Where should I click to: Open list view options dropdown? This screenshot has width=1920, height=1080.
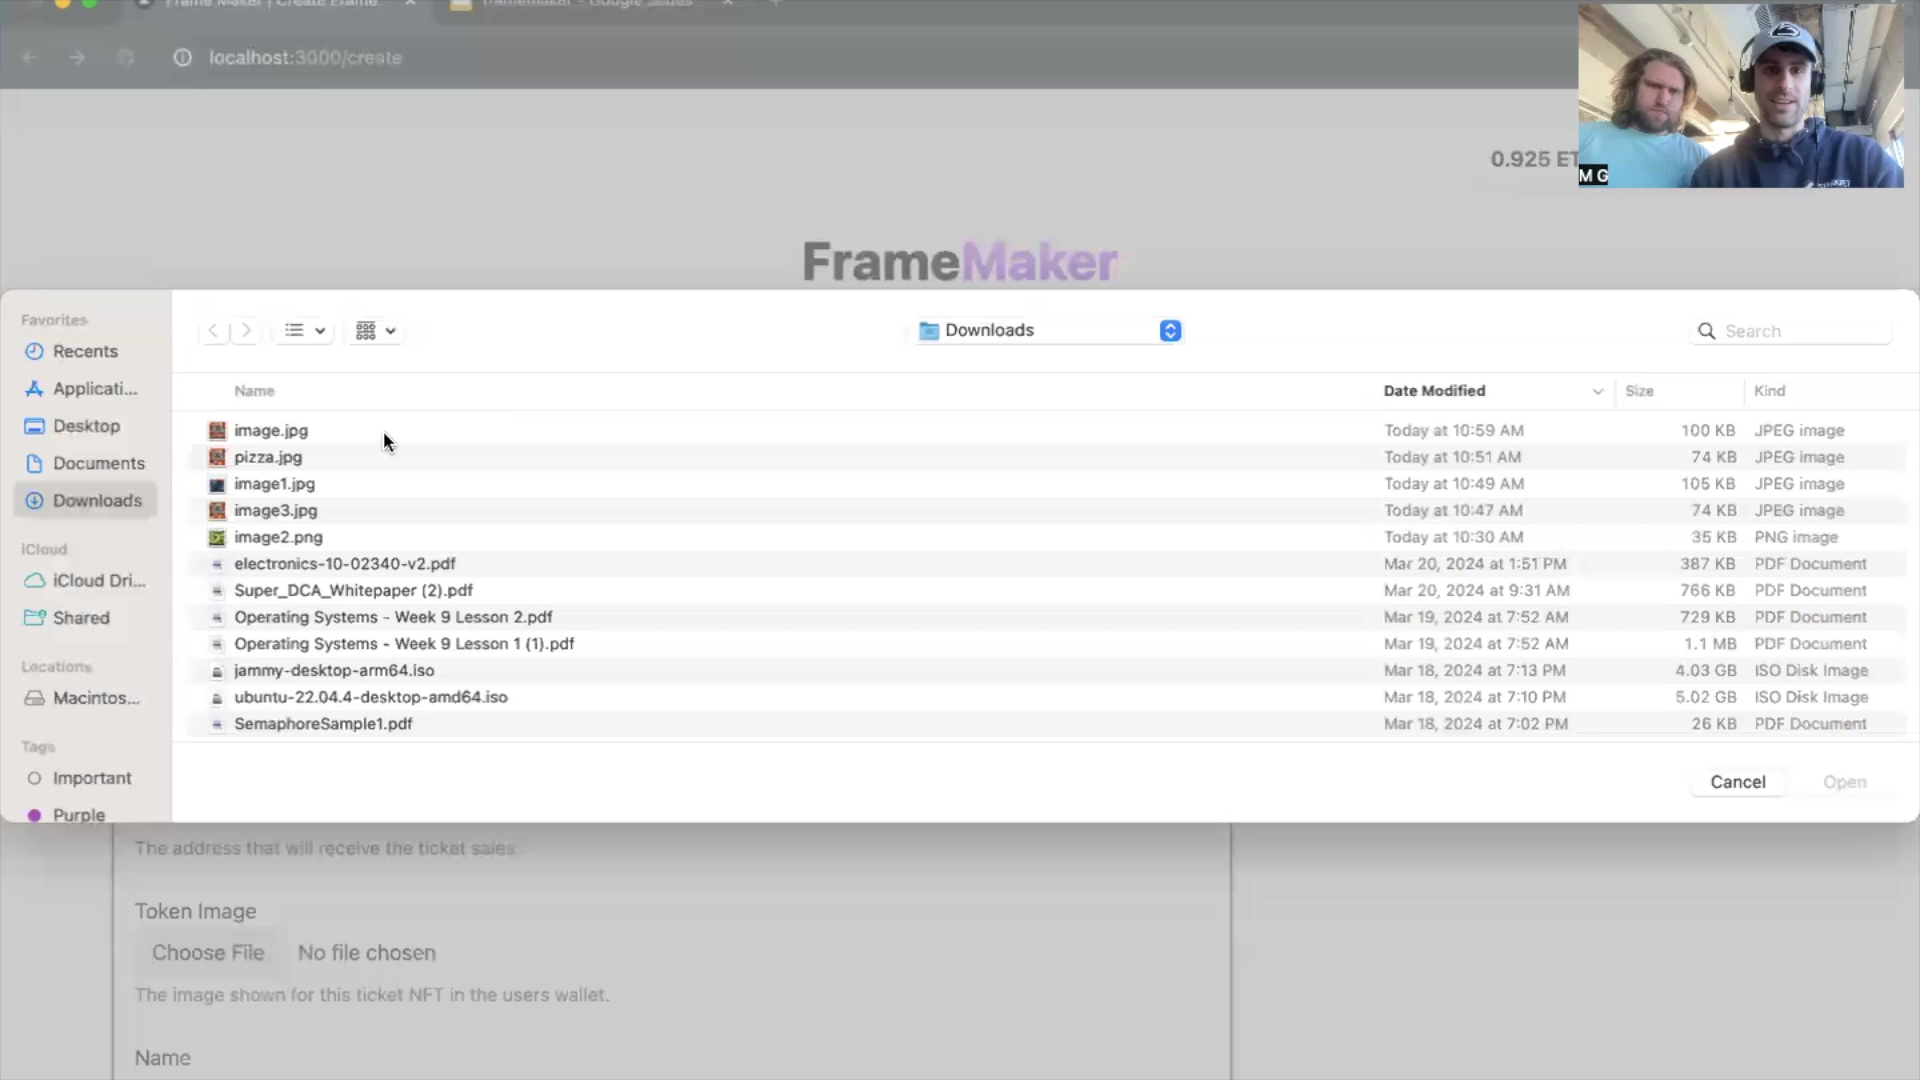pyautogui.click(x=304, y=330)
